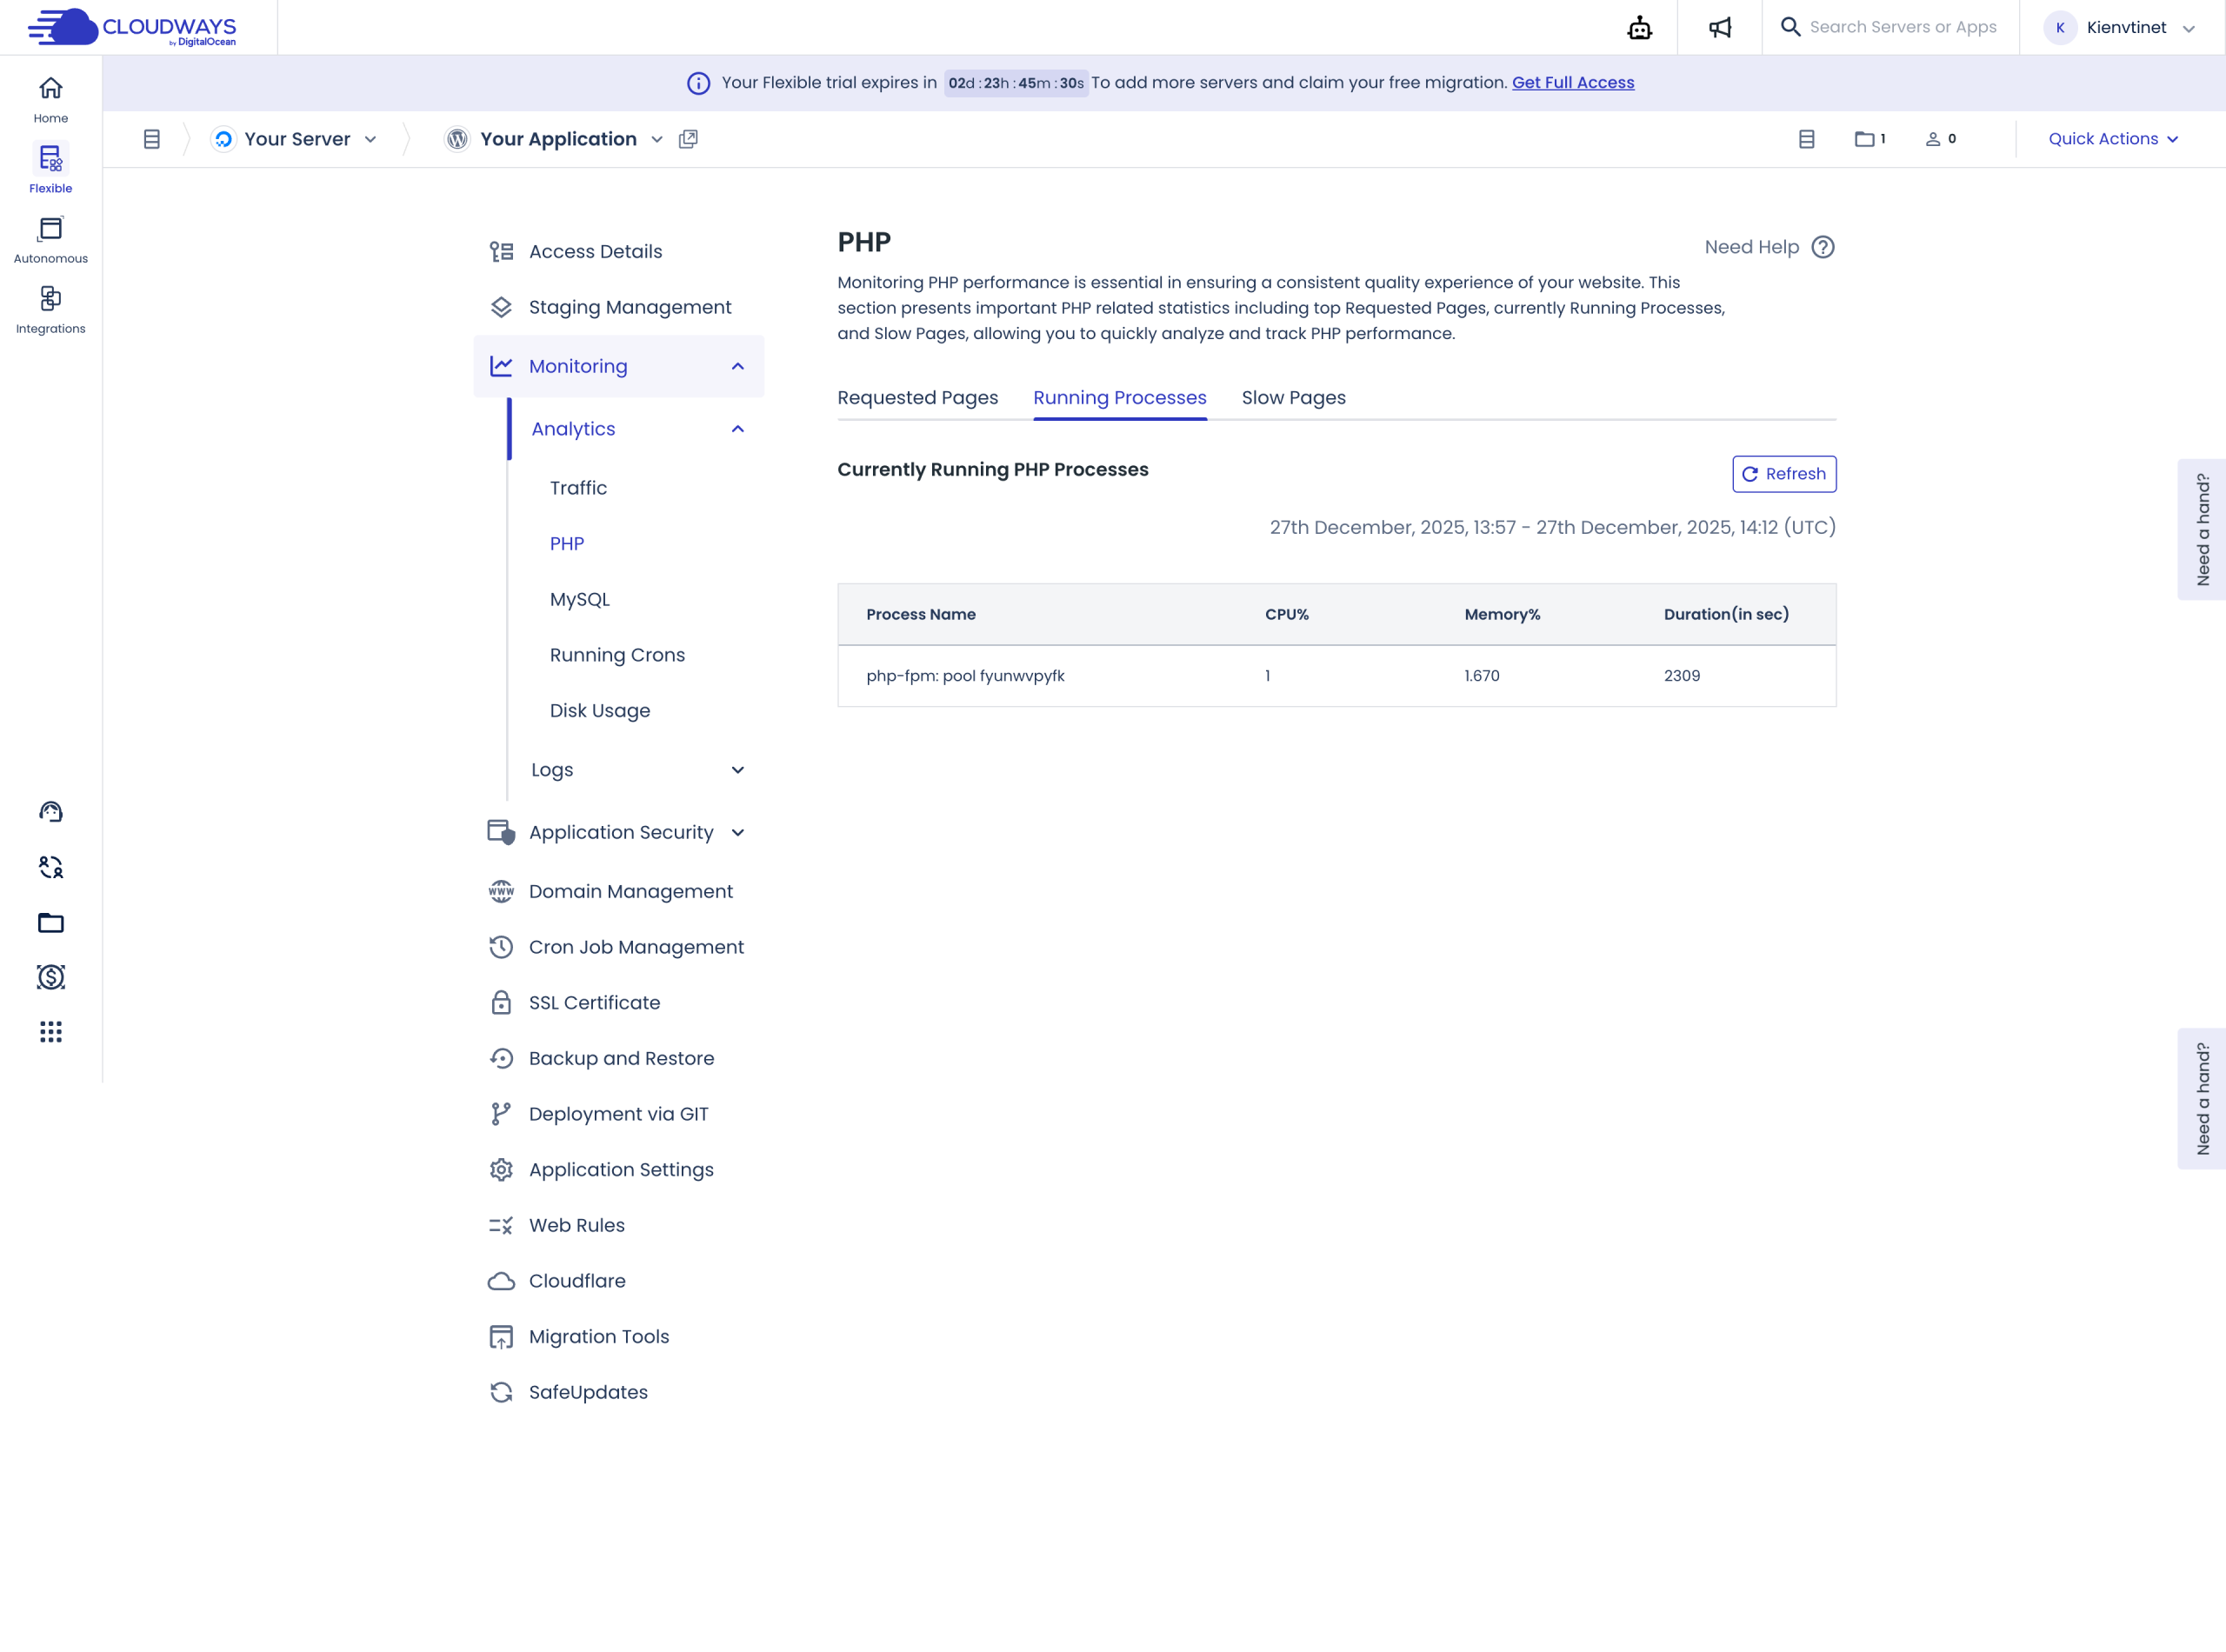Expand the Application Security section

point(737,833)
